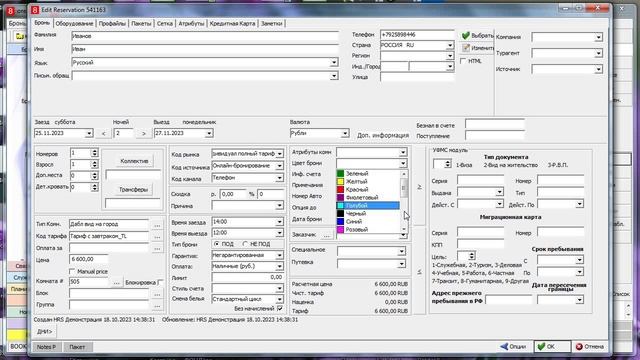The height and width of the screenshot is (360, 640).
Task: Open the Код рынка dropdown
Action: click(279, 154)
